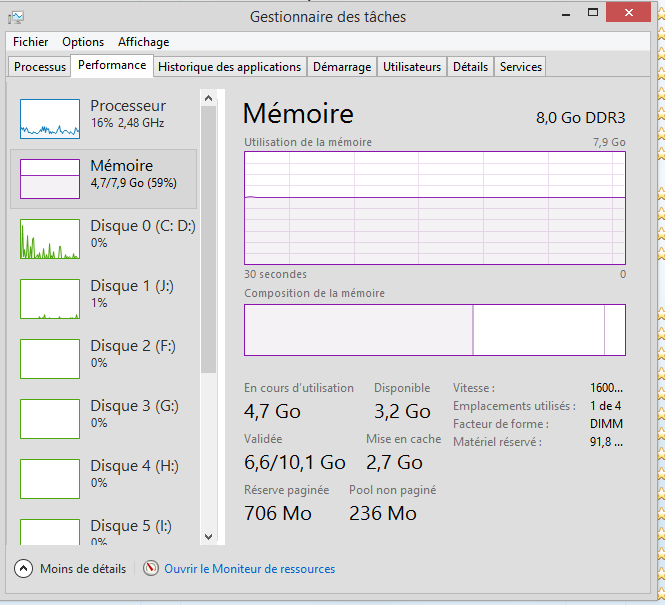Click Ouvrir le Moniteur de ressources link

click(x=249, y=569)
